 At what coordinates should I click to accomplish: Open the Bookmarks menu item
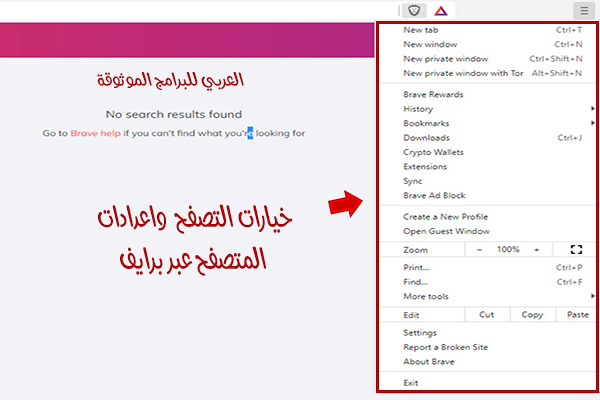(488, 123)
